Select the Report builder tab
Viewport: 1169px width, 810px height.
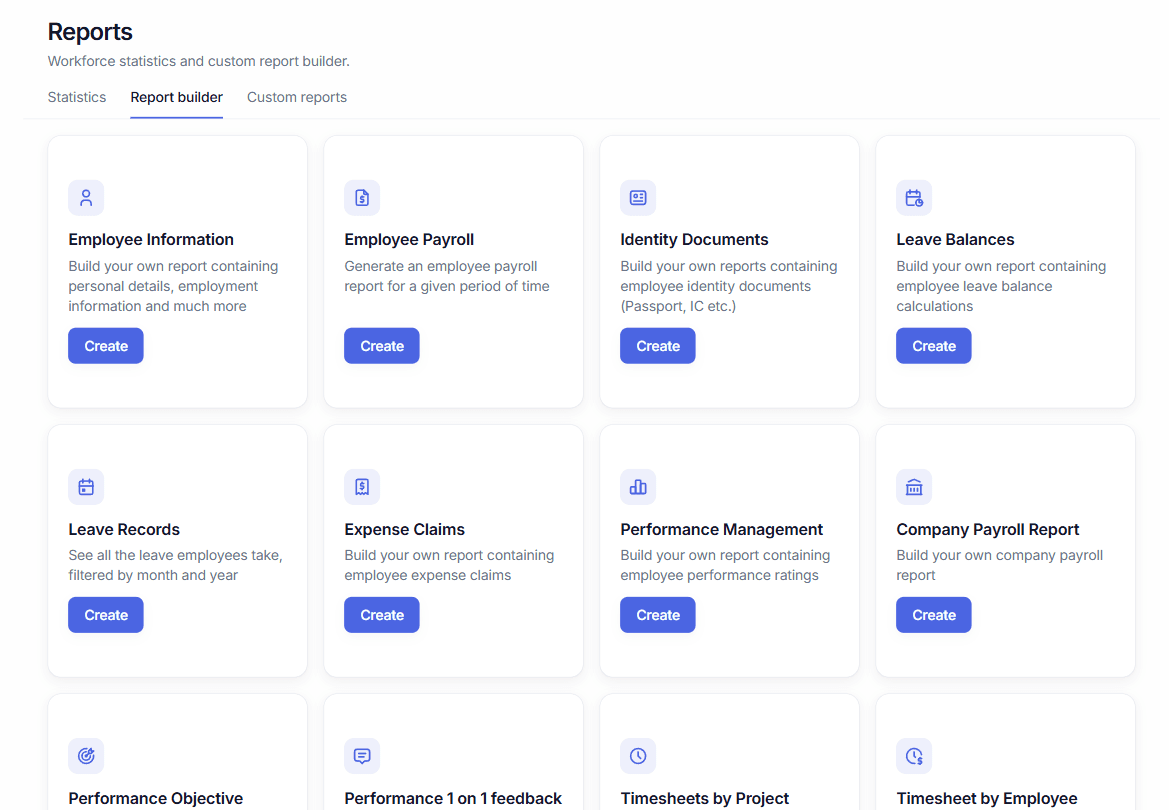coord(177,97)
